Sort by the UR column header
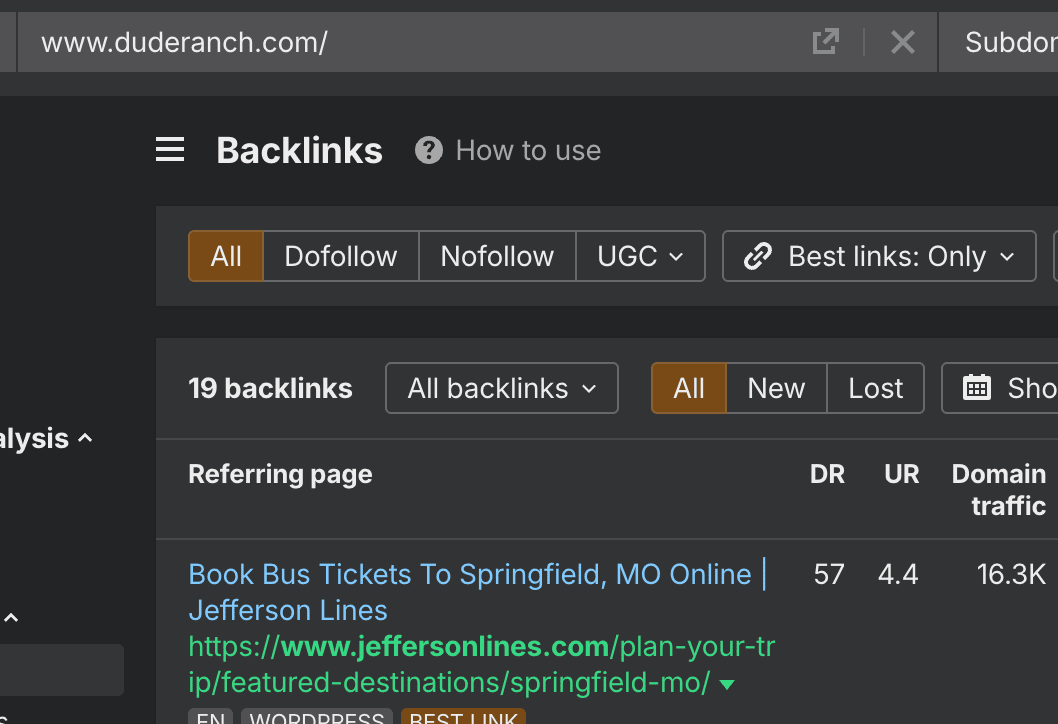 (901, 474)
